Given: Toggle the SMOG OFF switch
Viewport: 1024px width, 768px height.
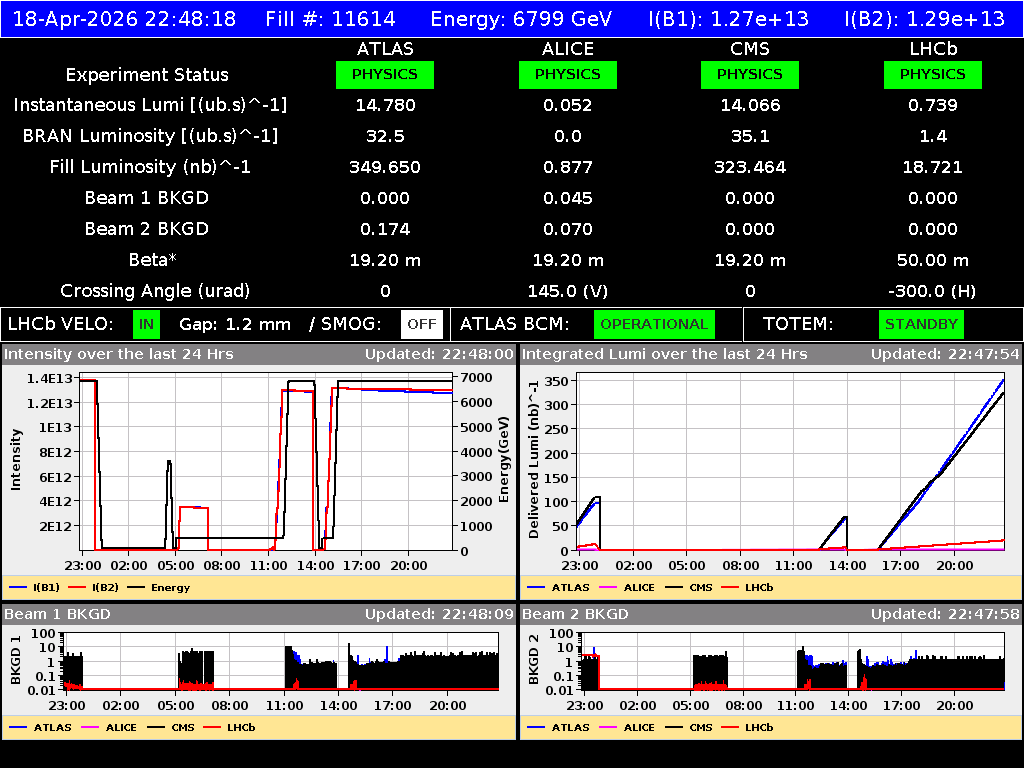Looking at the screenshot, I should coord(422,324).
